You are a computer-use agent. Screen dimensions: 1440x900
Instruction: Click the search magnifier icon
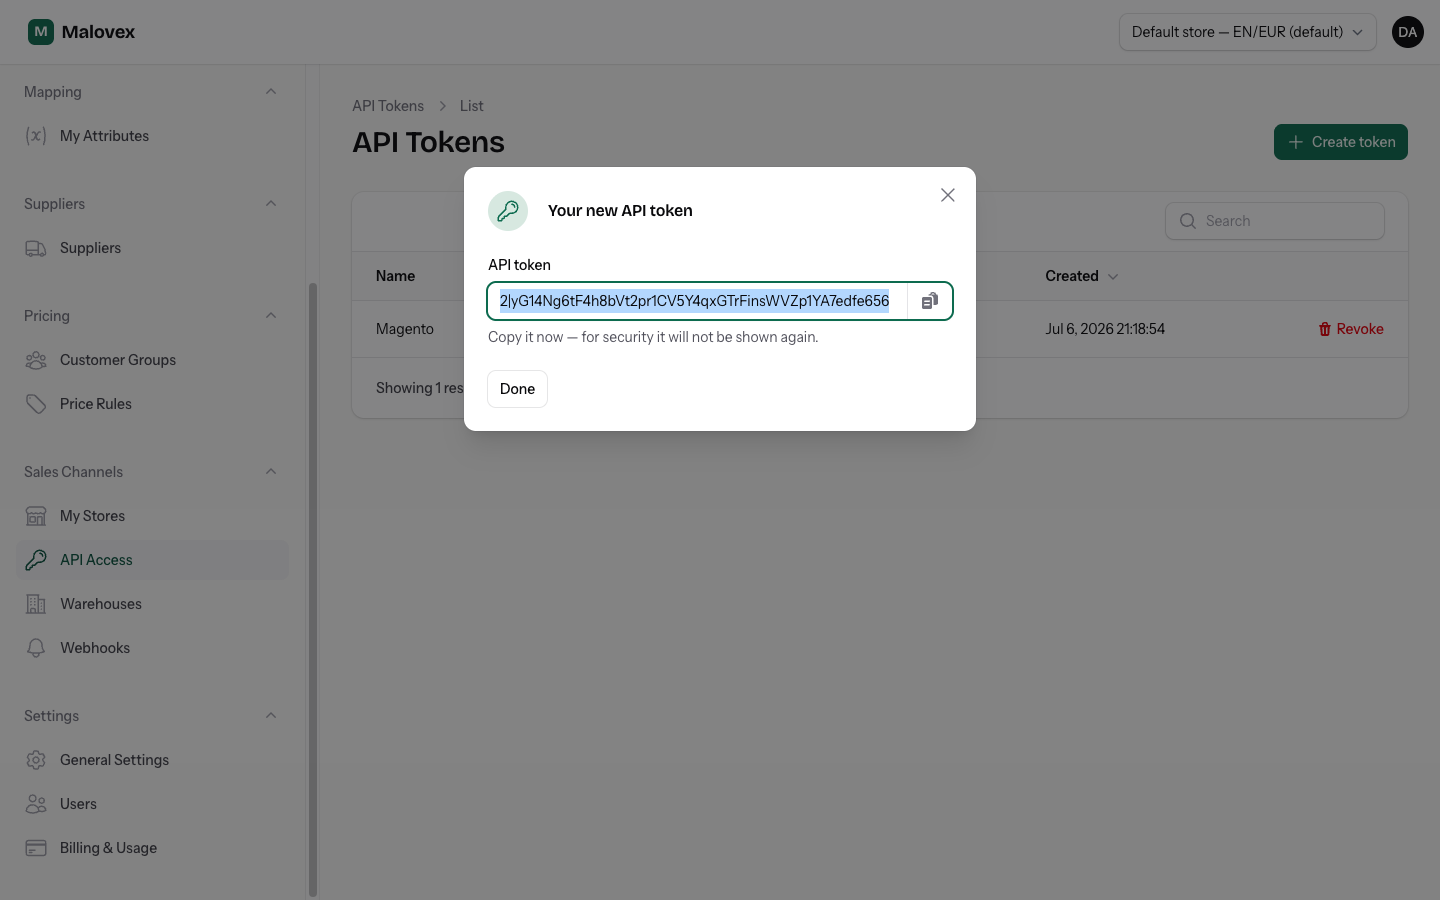pos(1188,221)
